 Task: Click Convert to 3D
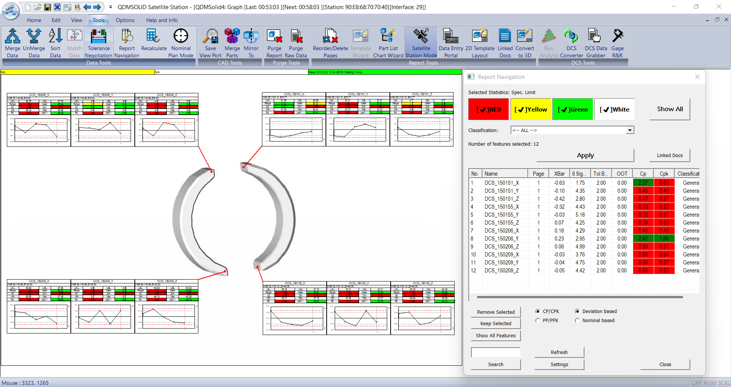[524, 43]
